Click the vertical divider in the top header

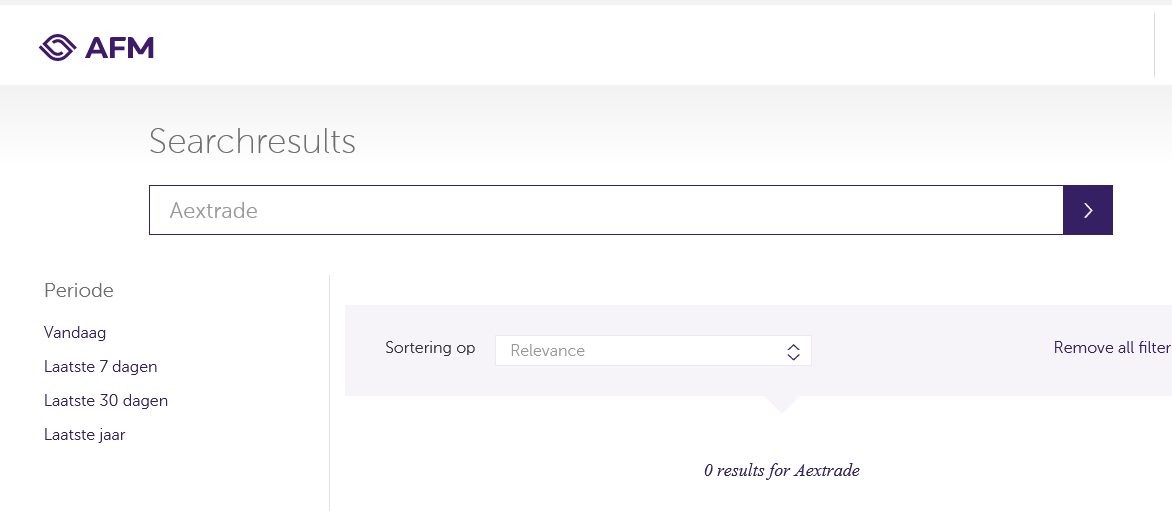tap(1154, 44)
